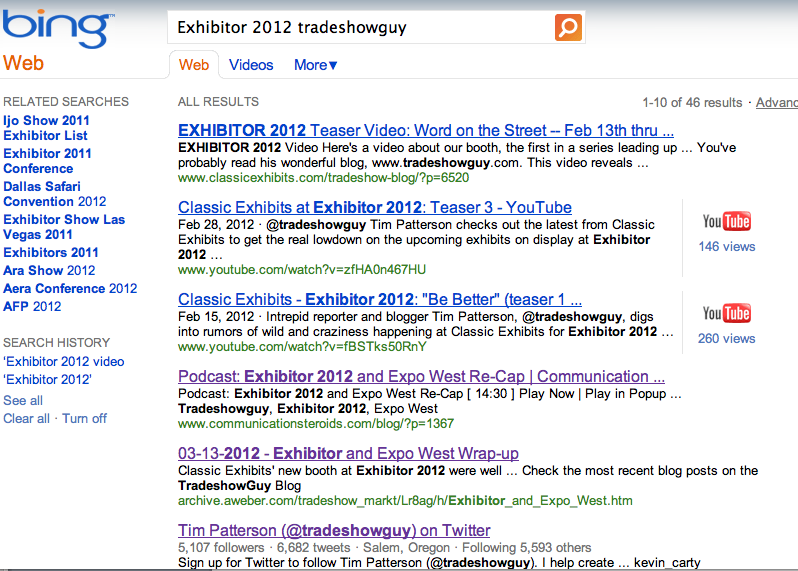This screenshot has height=571, width=798.
Task: Click Clear all search history
Action: tap(26, 418)
